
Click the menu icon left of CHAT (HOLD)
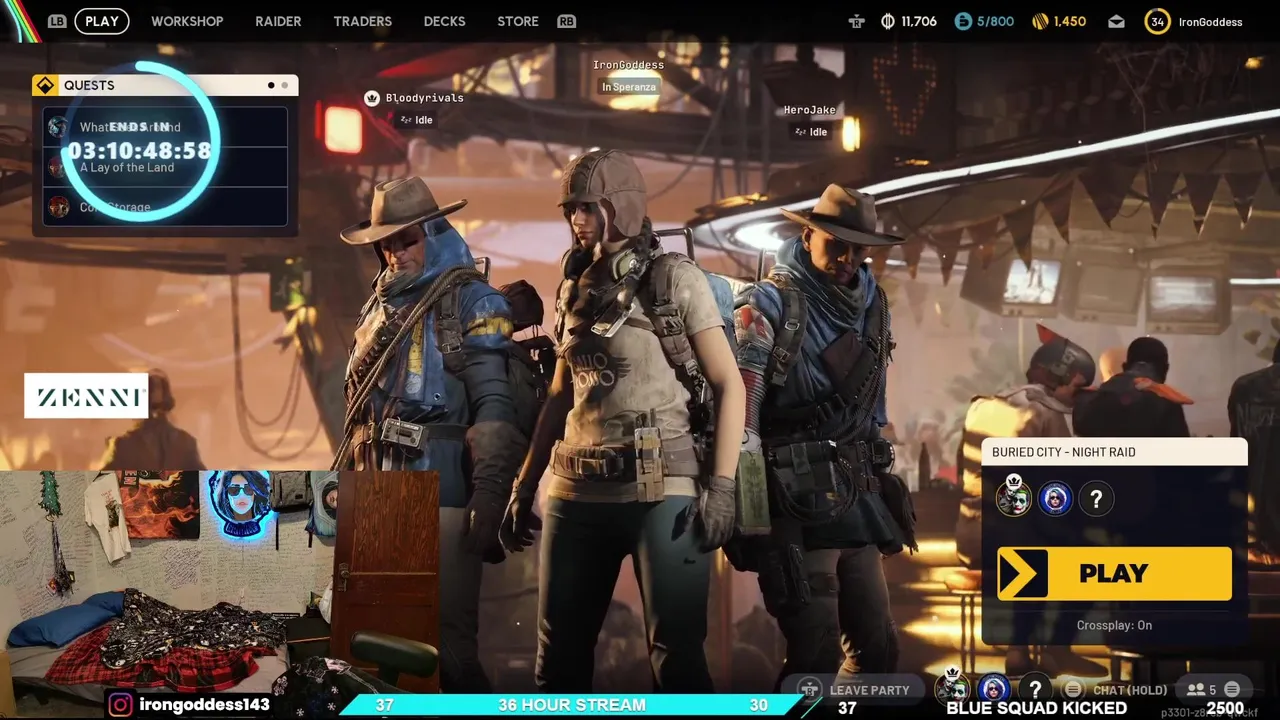click(1073, 689)
